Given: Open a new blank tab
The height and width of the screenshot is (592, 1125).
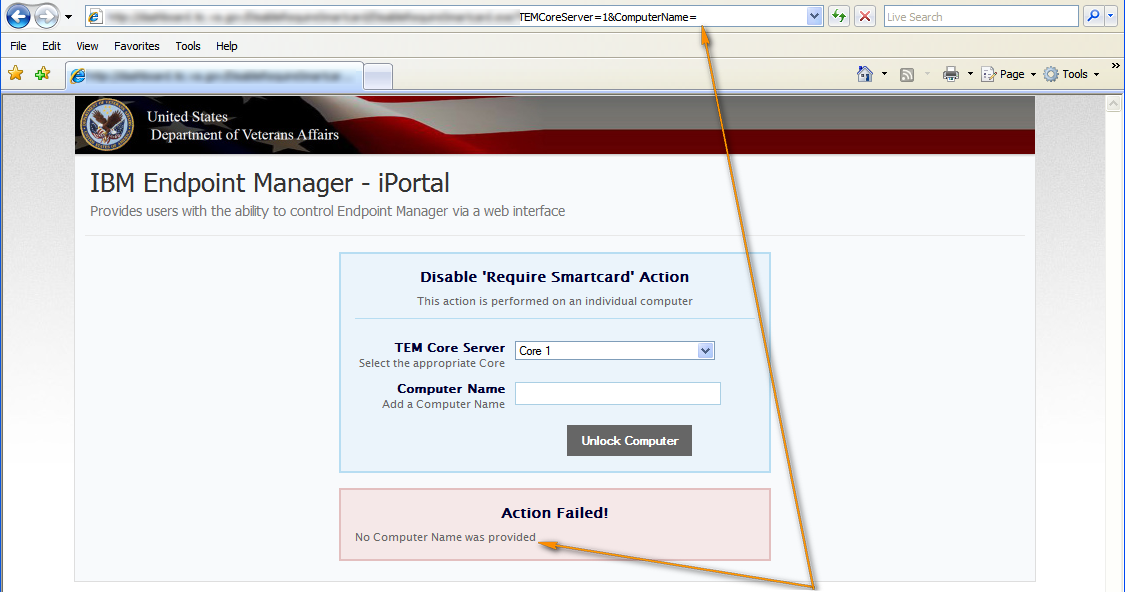Looking at the screenshot, I should [378, 76].
